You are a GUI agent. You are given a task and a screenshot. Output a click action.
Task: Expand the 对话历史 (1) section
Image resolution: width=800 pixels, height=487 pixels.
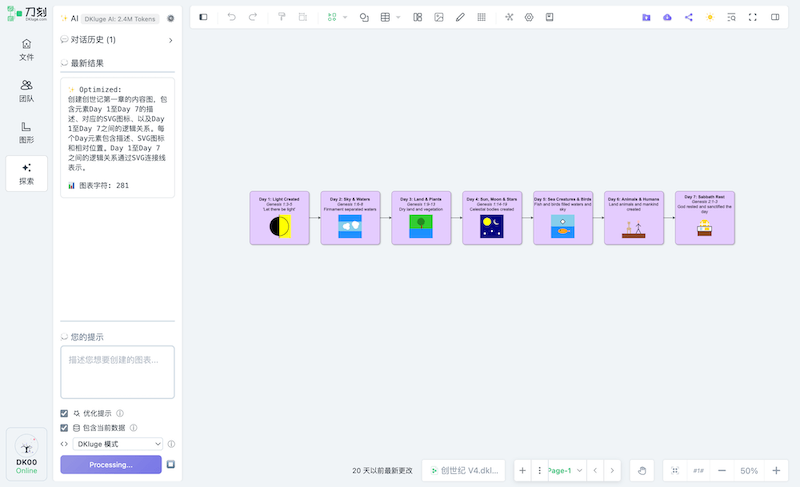pyautogui.click(x=170, y=40)
